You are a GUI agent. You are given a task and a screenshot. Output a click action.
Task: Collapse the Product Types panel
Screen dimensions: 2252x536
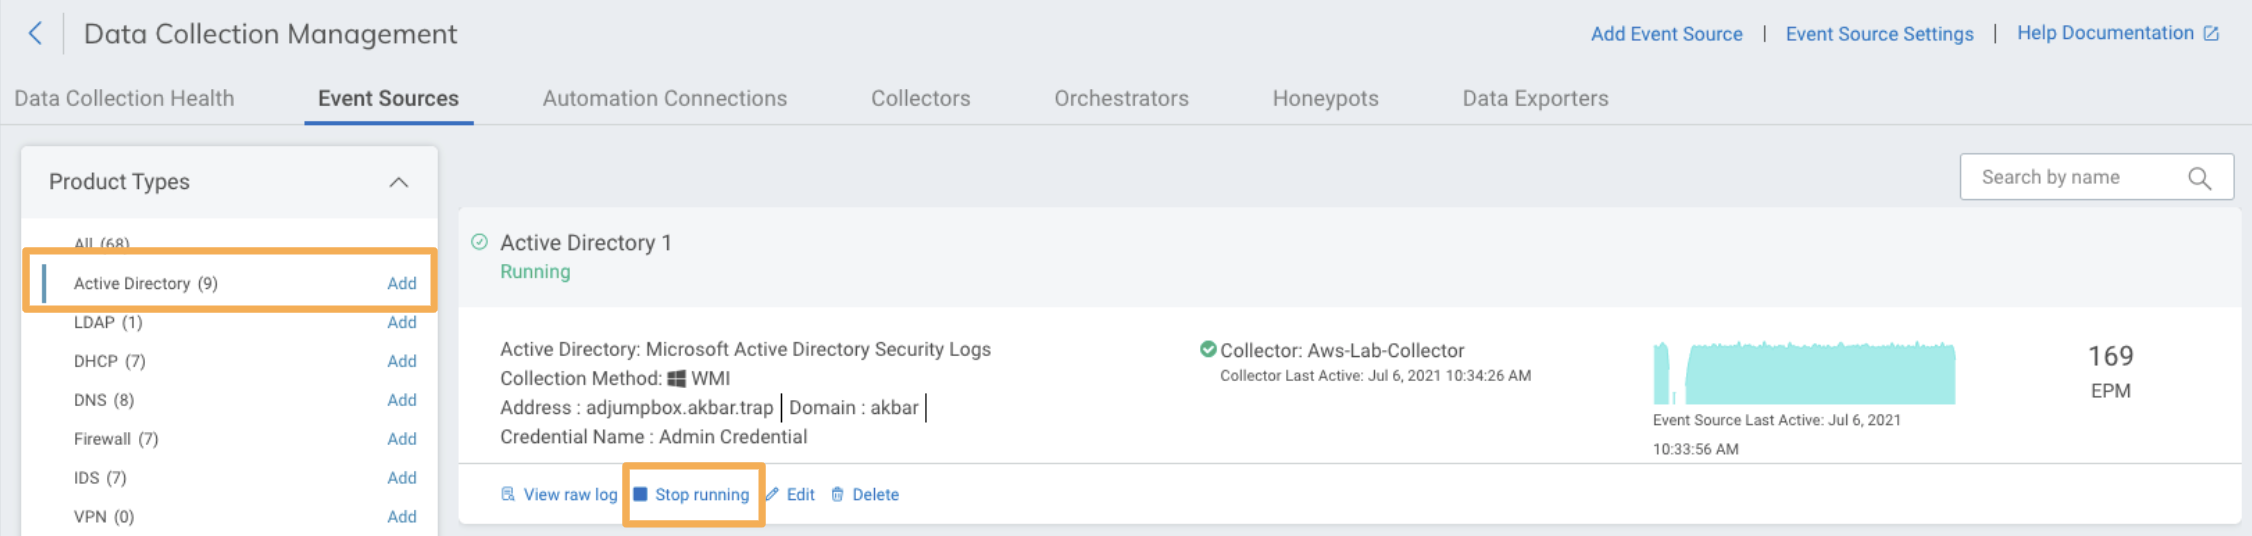click(x=399, y=182)
